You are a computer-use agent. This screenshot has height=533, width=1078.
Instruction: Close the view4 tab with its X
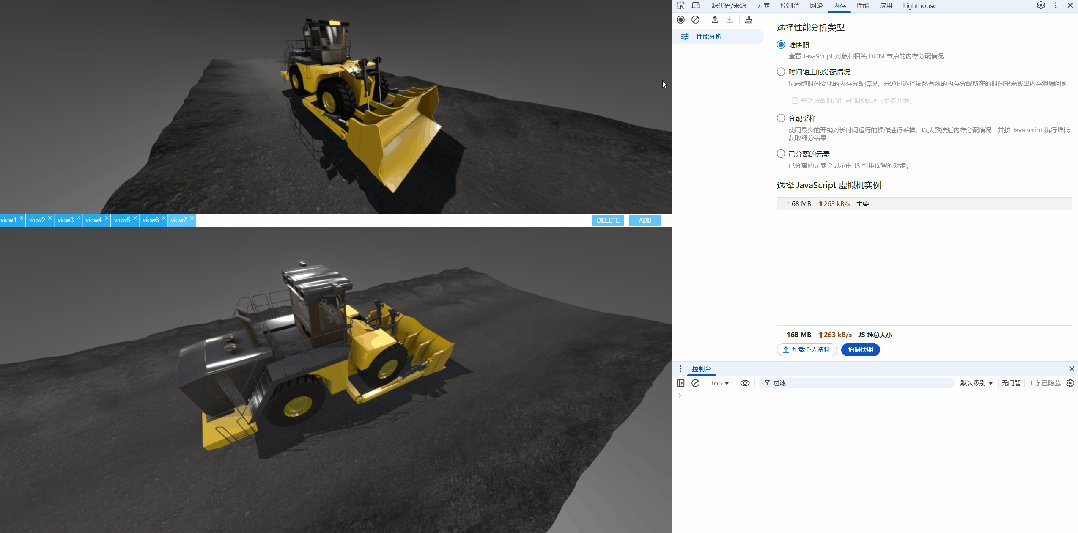pyautogui.click(x=107, y=218)
